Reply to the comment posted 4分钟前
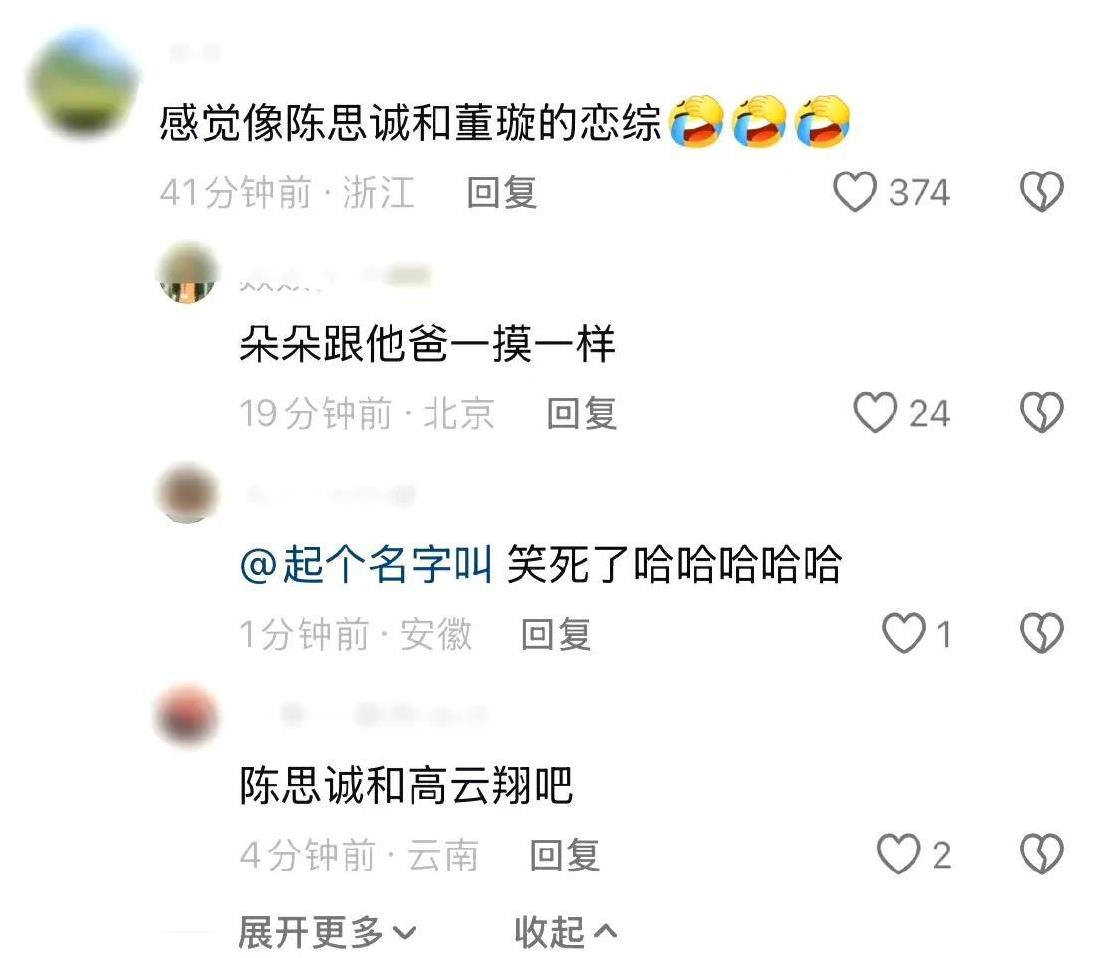This screenshot has width=1111, height=958. pyautogui.click(x=565, y=855)
